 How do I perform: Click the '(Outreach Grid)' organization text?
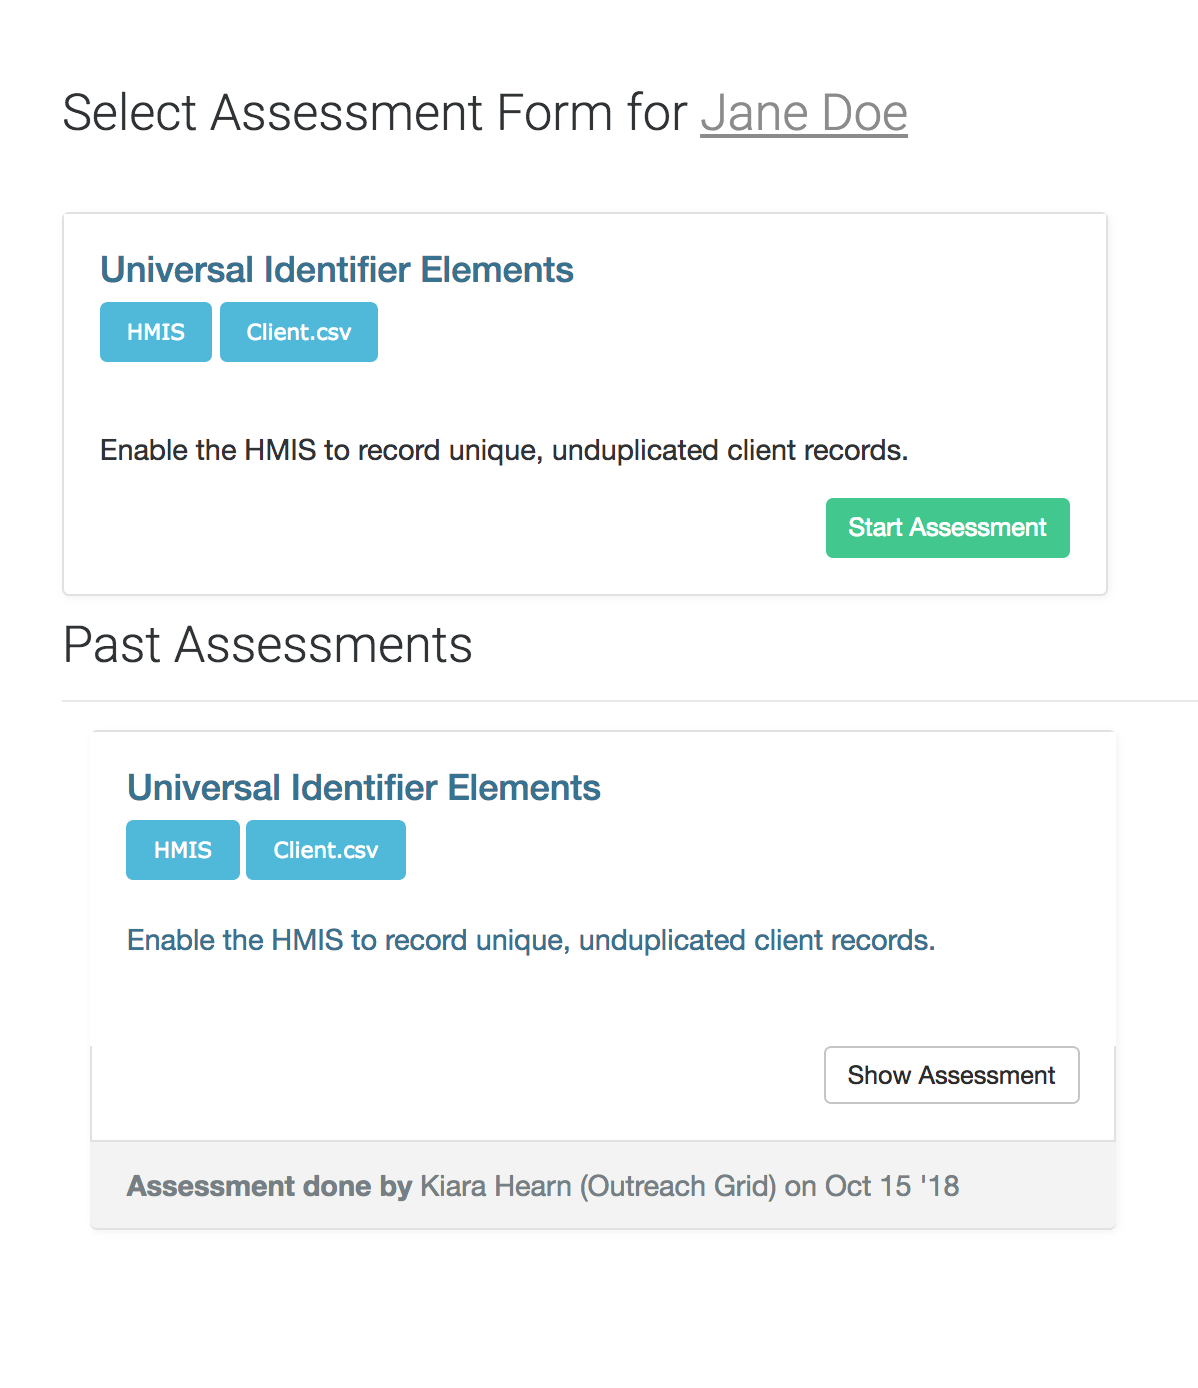[x=679, y=1186]
